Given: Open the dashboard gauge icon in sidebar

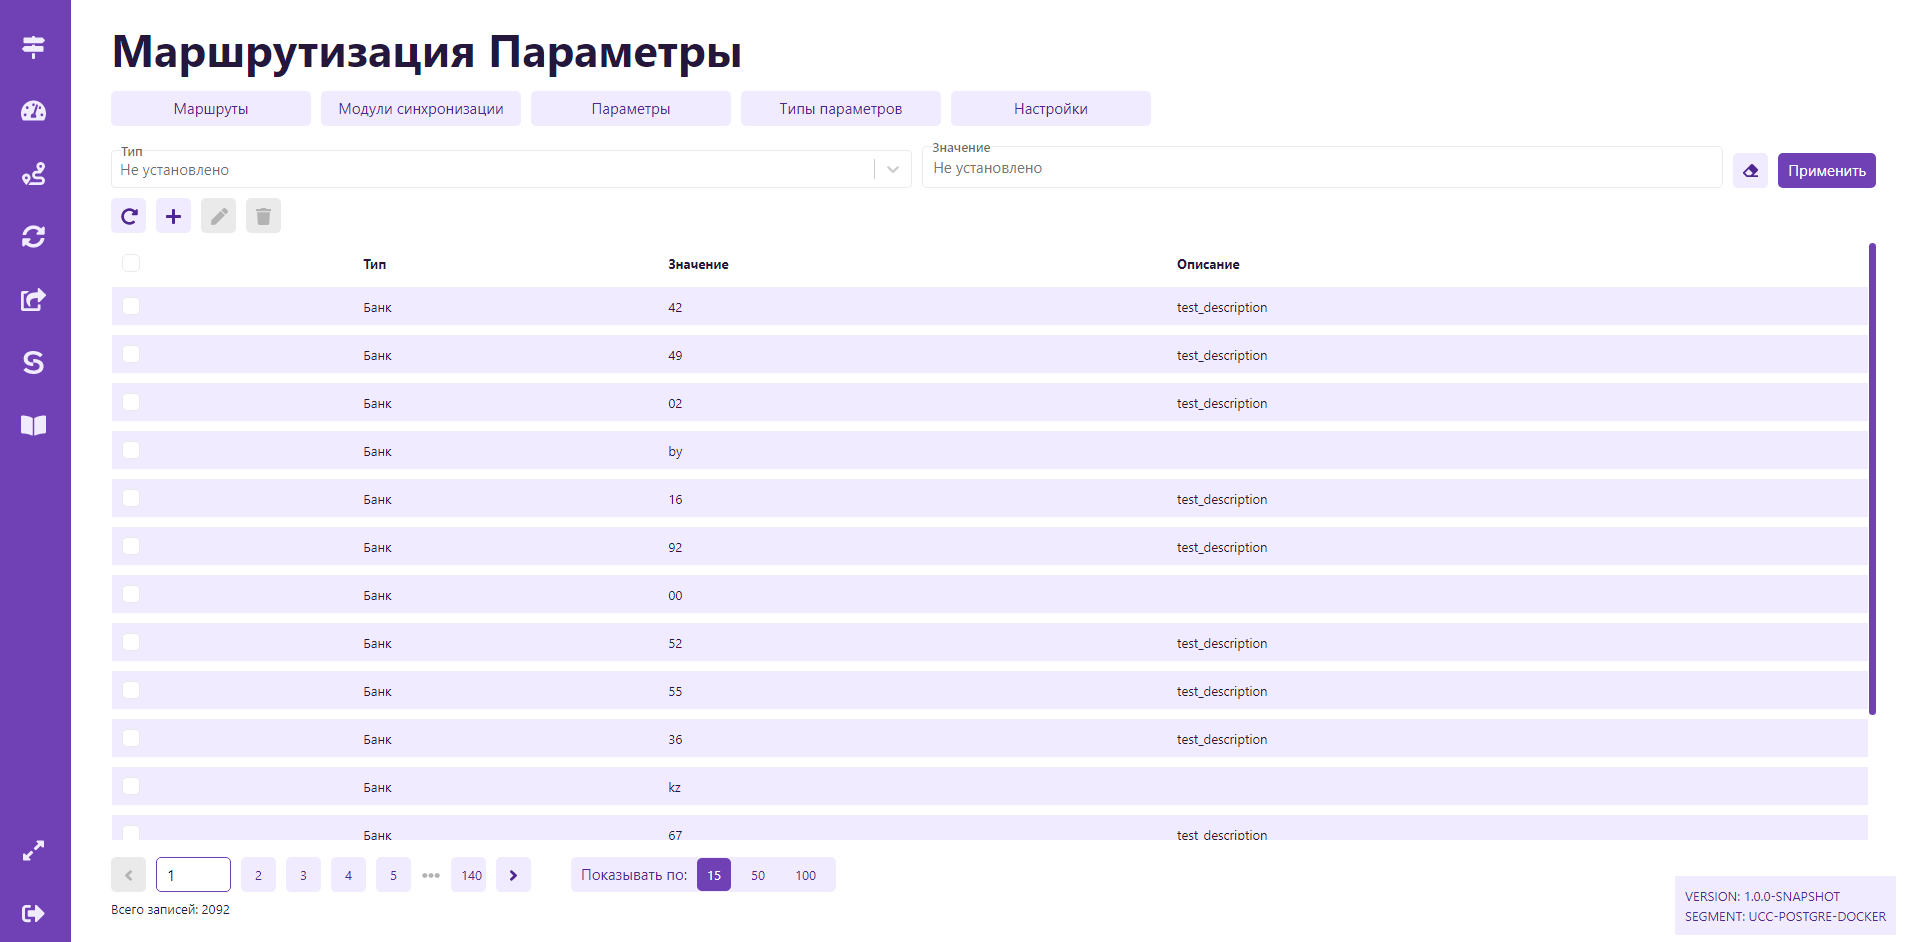Looking at the screenshot, I should 34,111.
